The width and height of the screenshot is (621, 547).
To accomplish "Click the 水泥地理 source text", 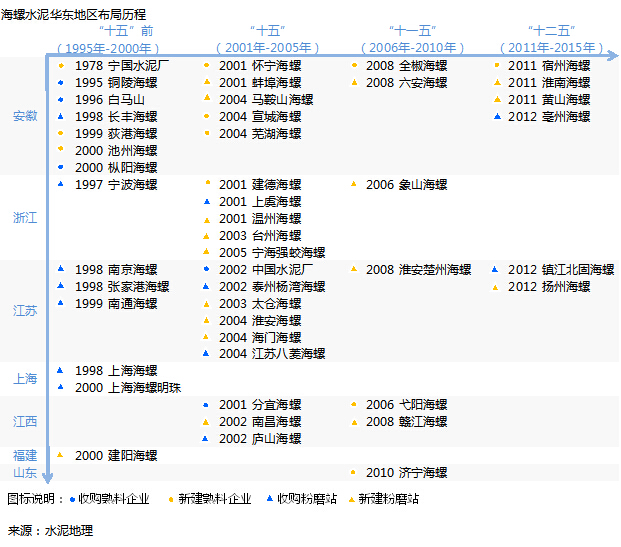I will (x=68, y=530).
